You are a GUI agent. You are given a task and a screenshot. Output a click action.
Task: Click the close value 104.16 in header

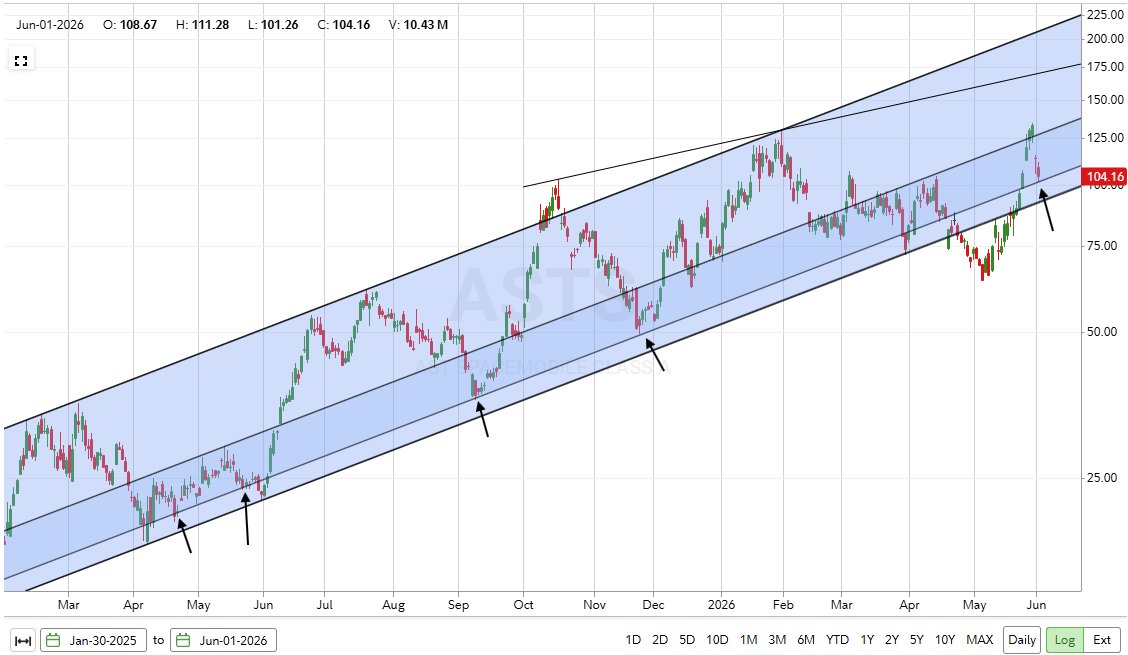click(x=352, y=24)
